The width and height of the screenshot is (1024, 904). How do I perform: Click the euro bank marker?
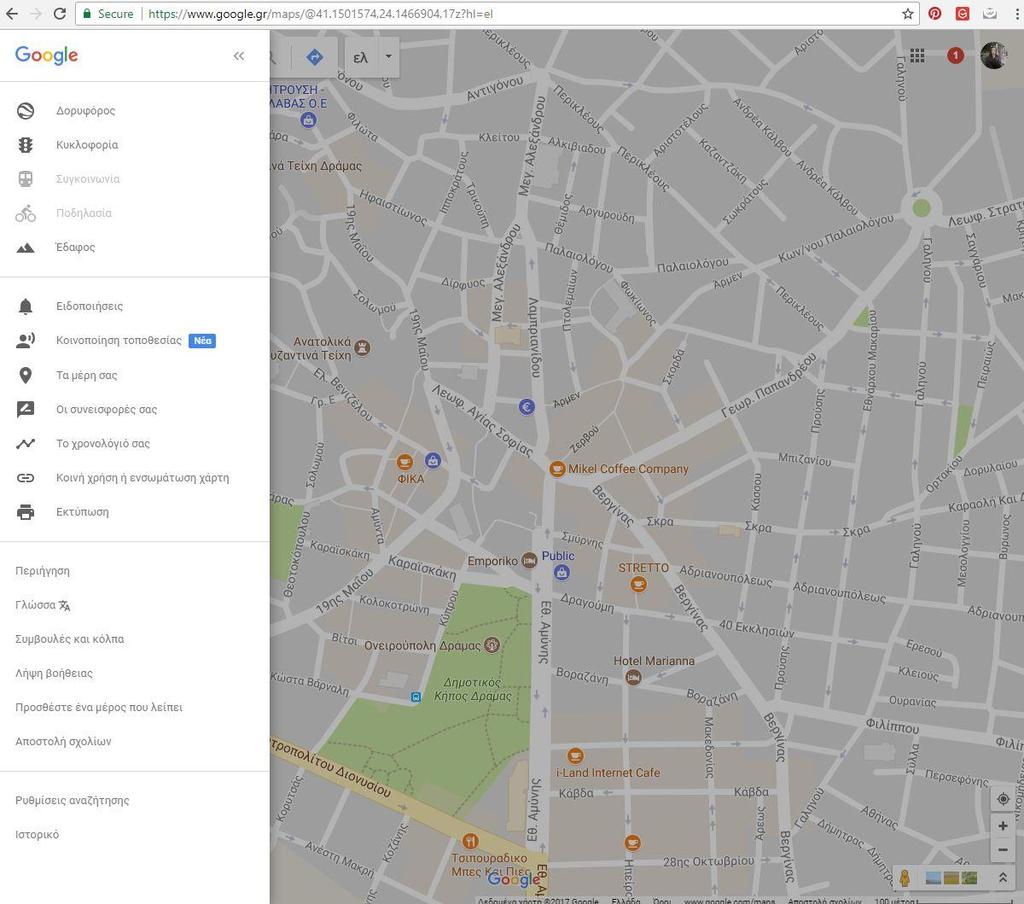click(526, 407)
